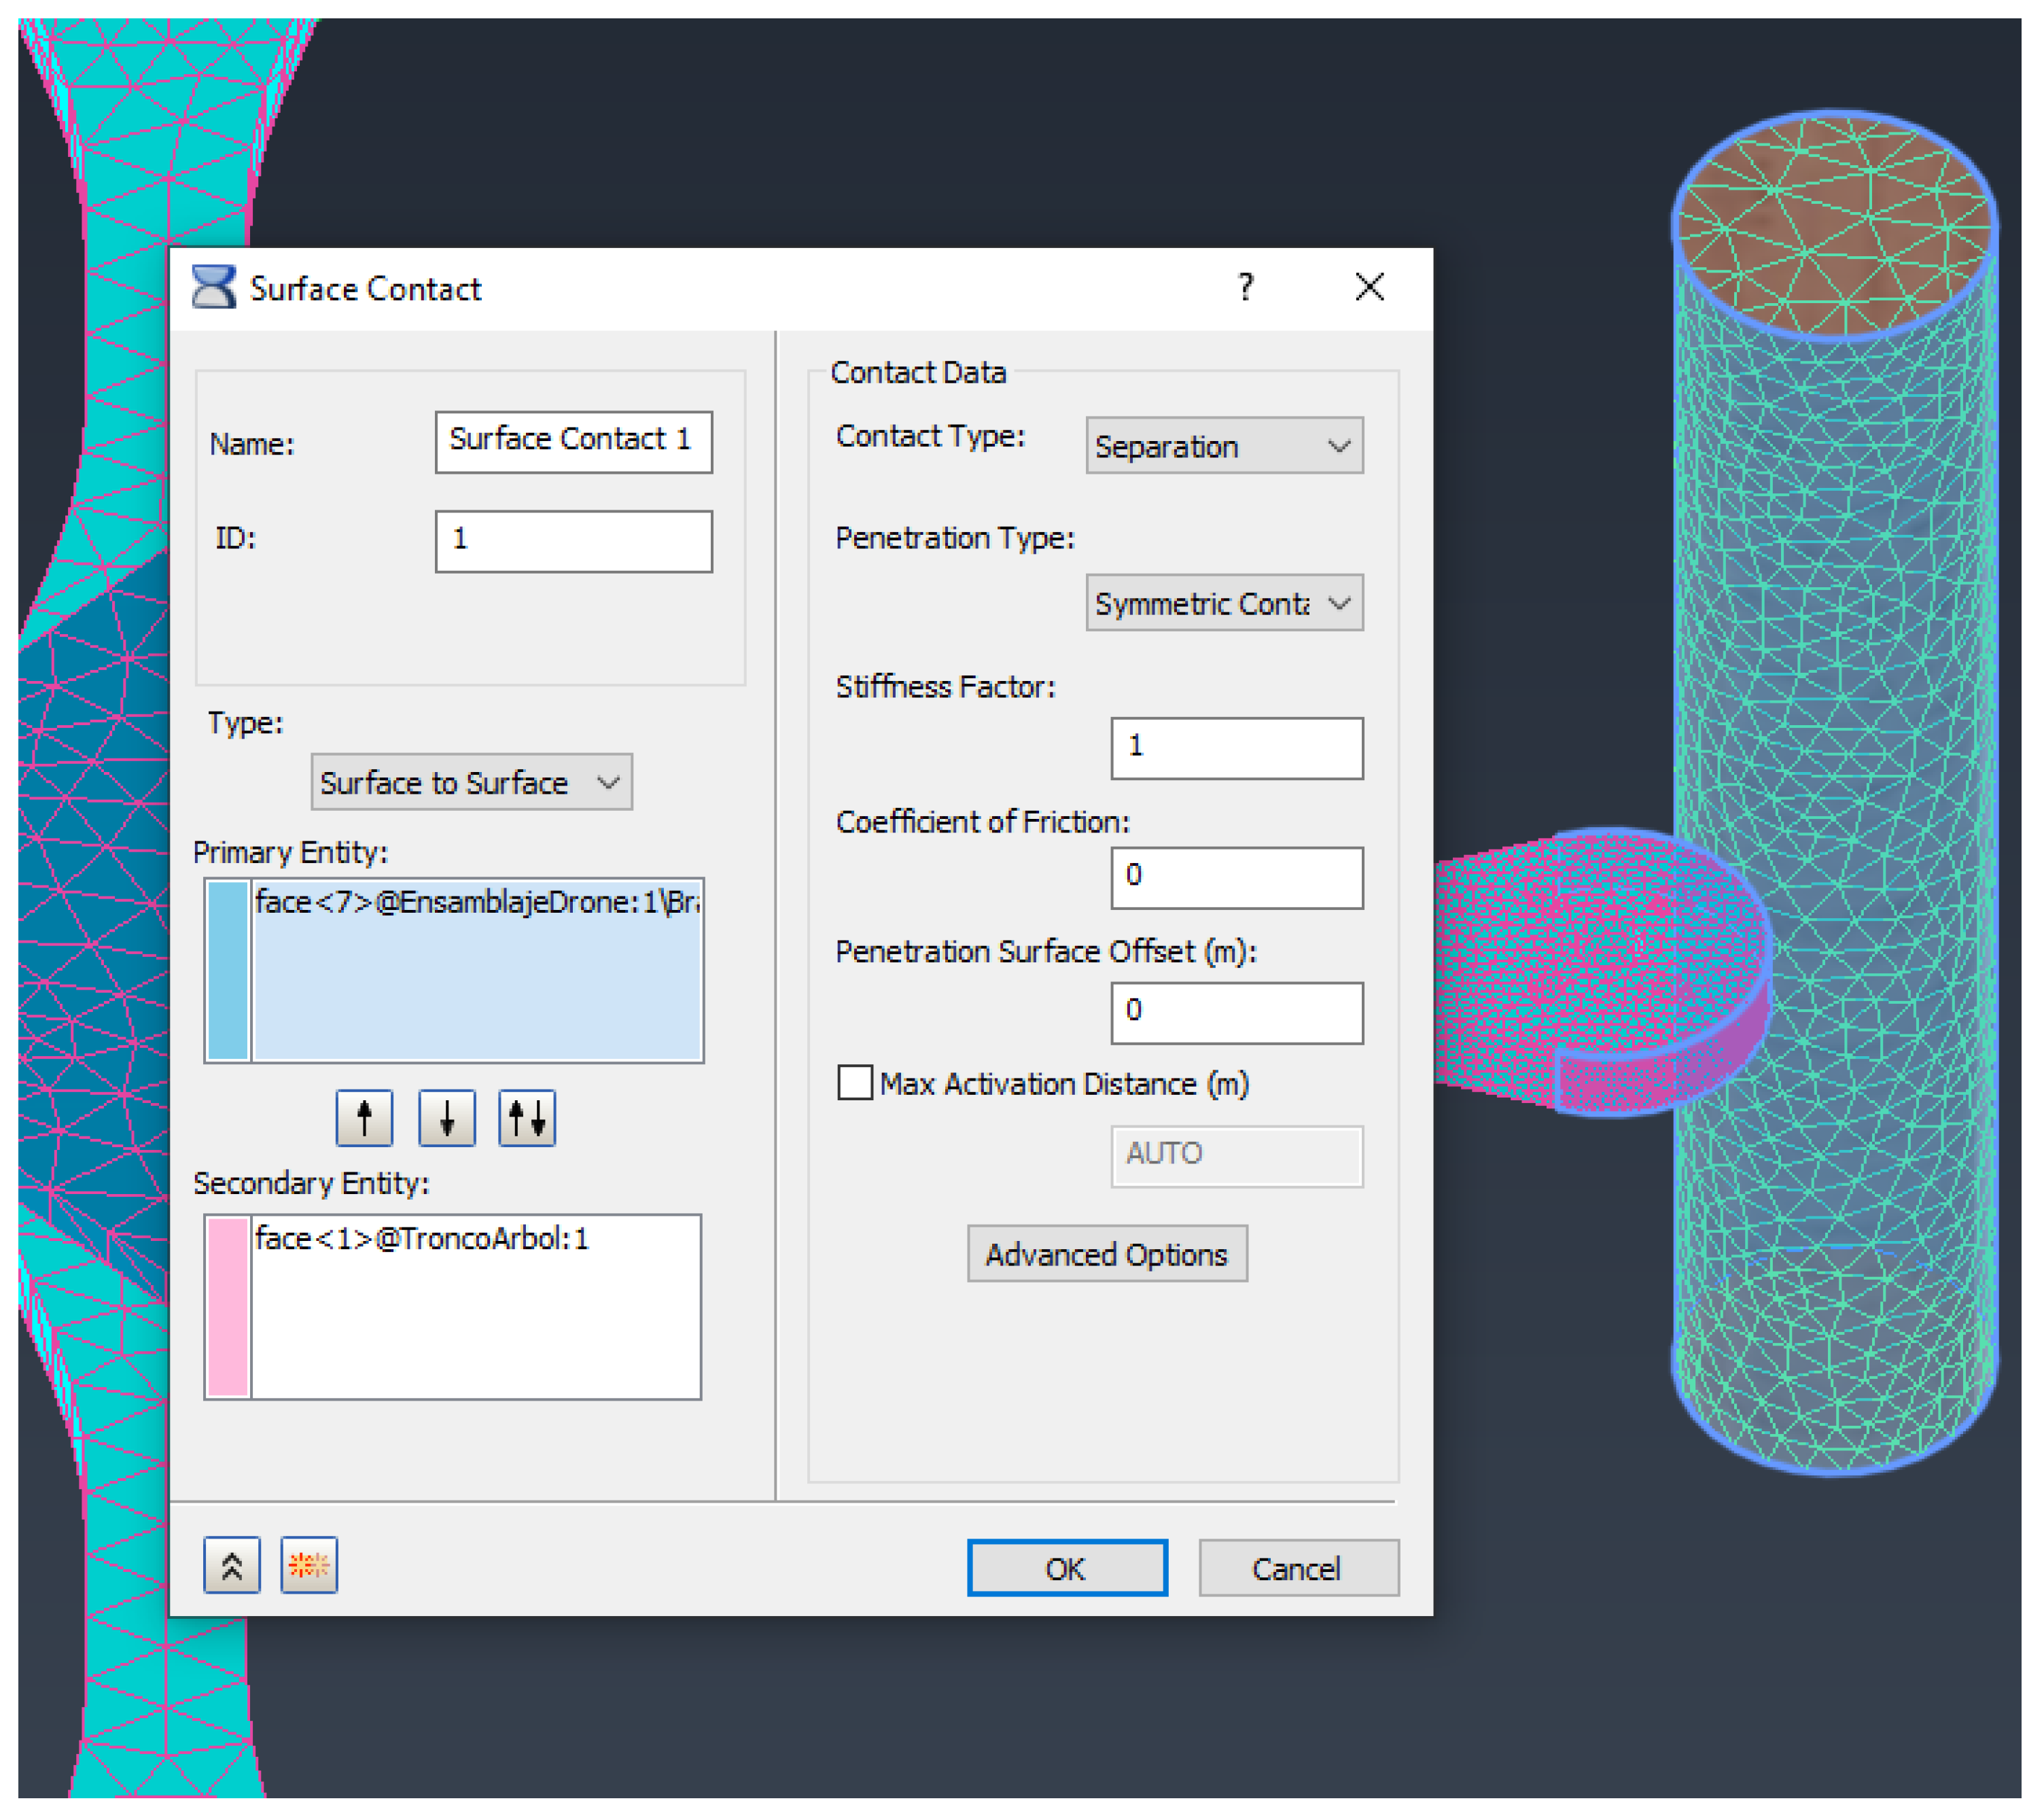This screenshot has height=1820, width=2044.
Task: Enable Max Activation Distance checkbox
Action: coord(855,1083)
